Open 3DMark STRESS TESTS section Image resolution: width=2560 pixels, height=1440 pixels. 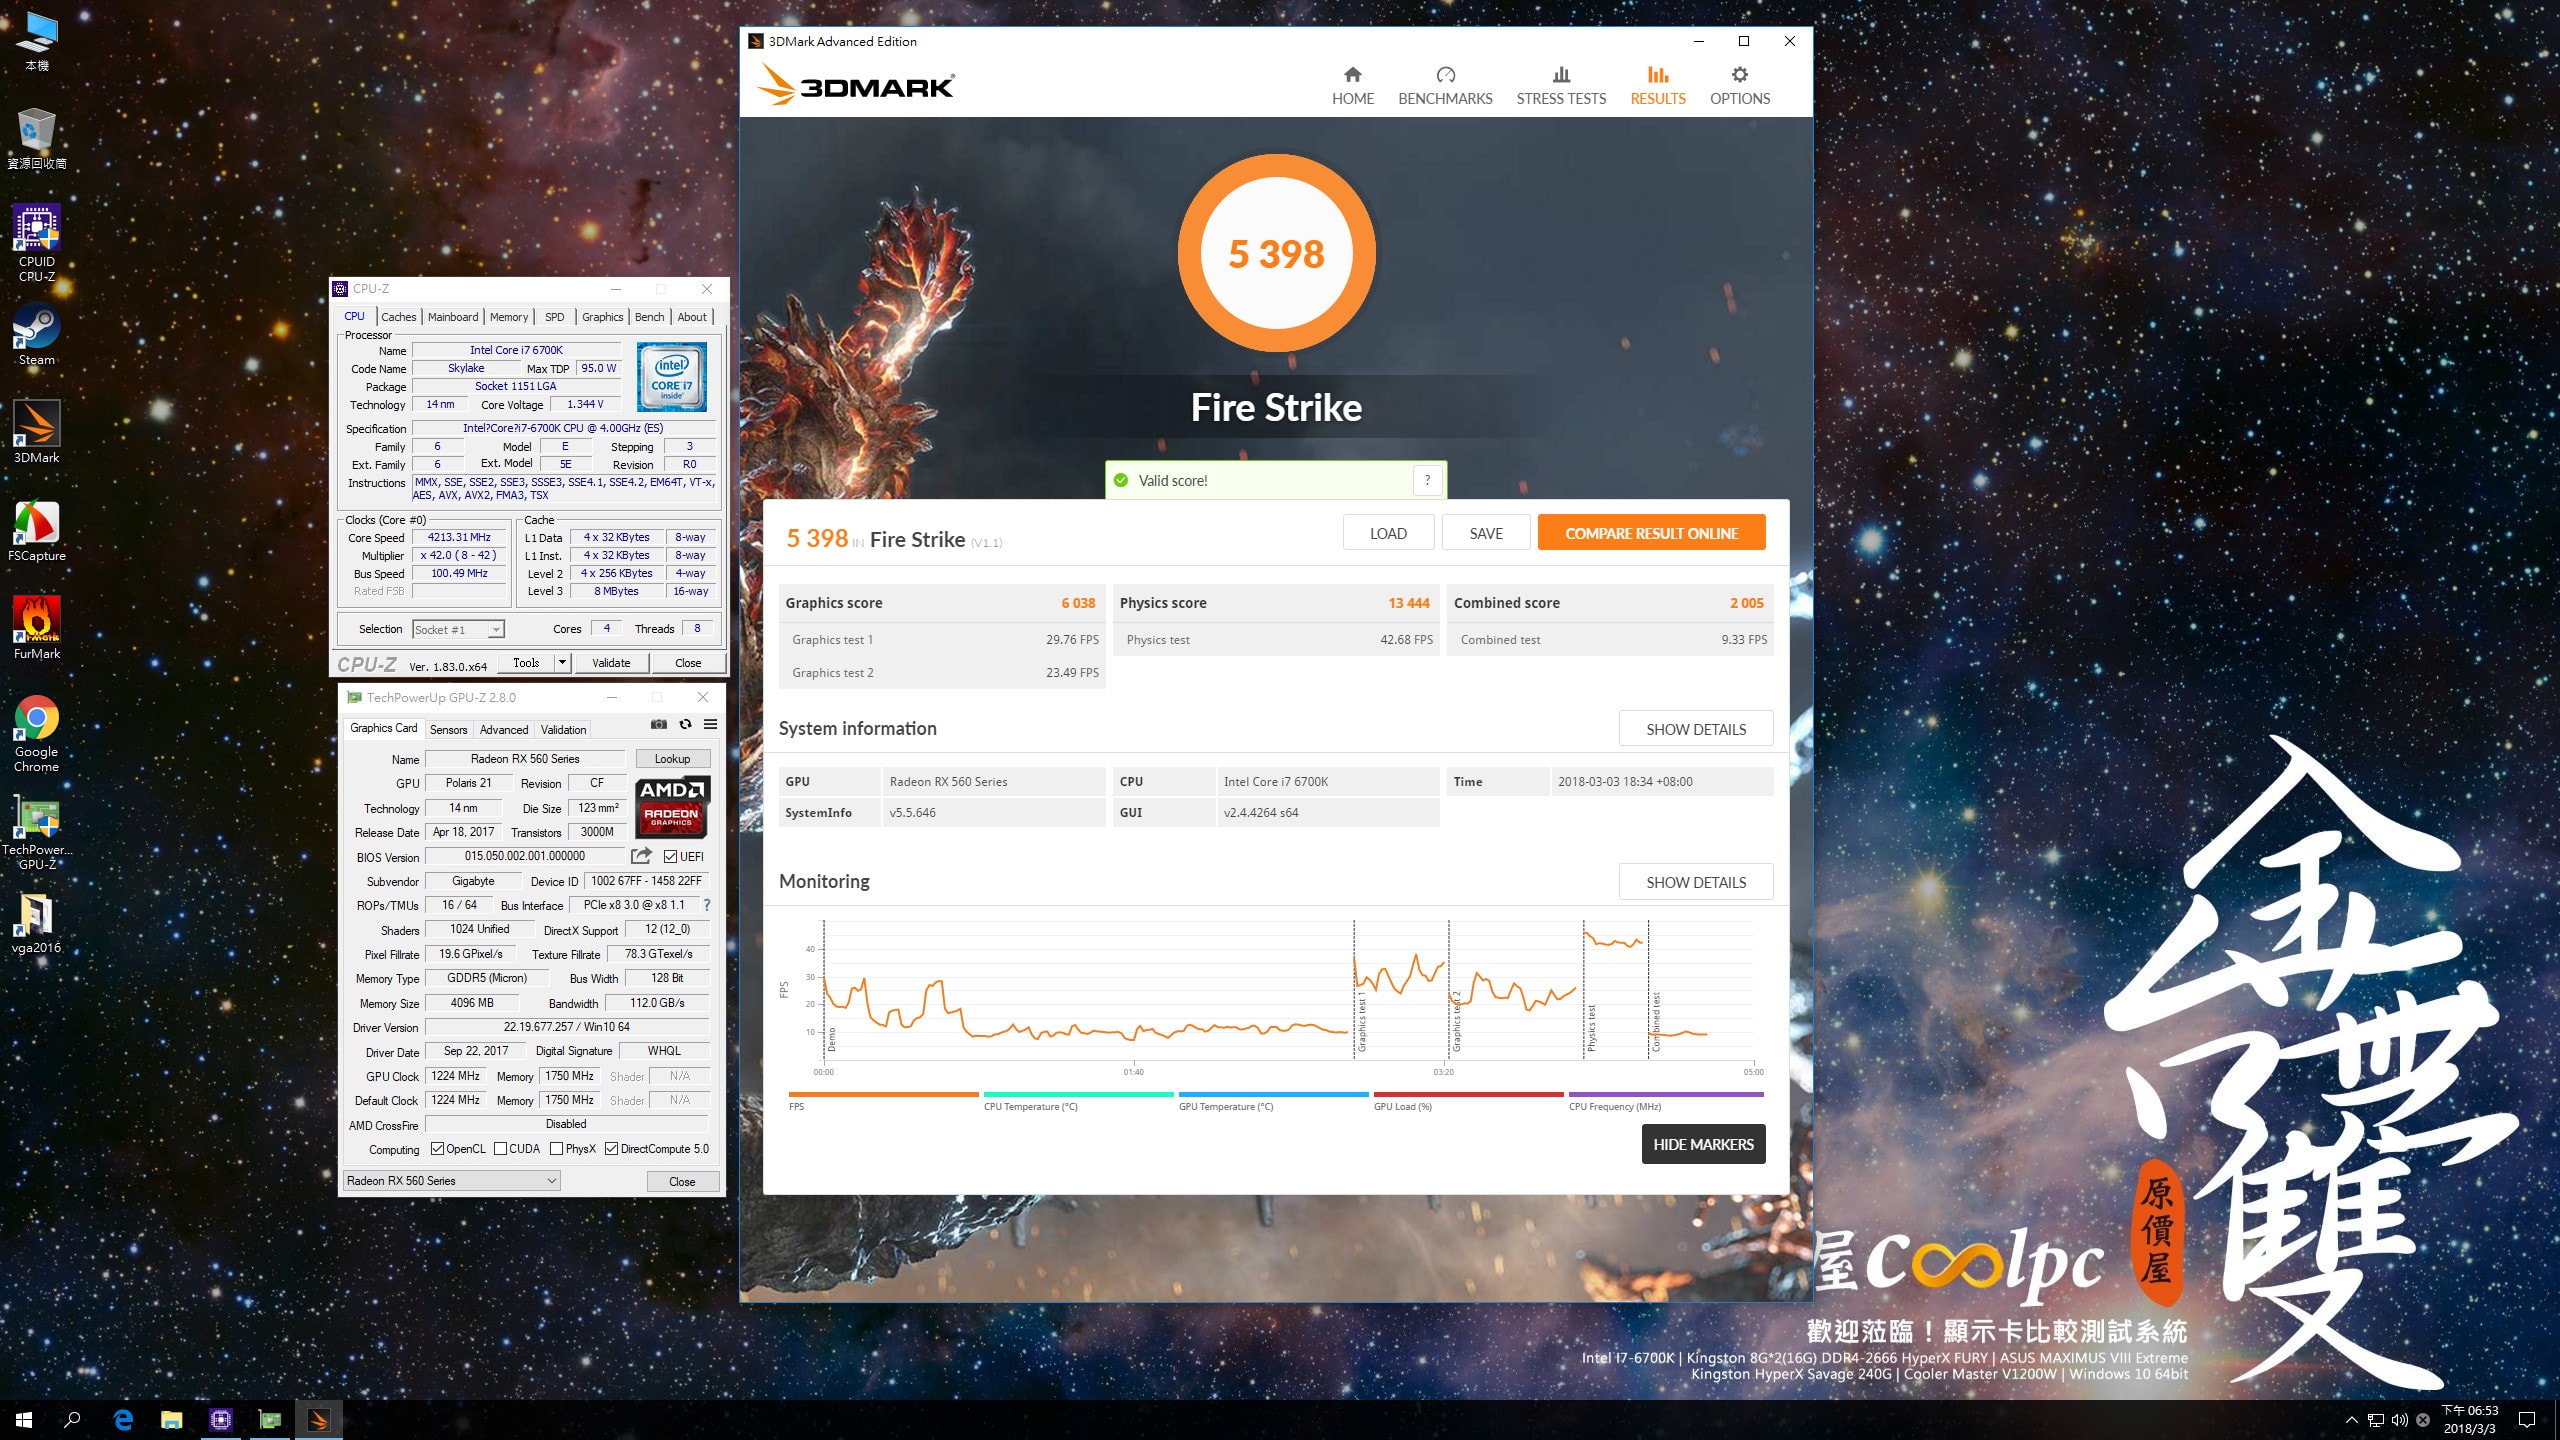[x=1561, y=86]
